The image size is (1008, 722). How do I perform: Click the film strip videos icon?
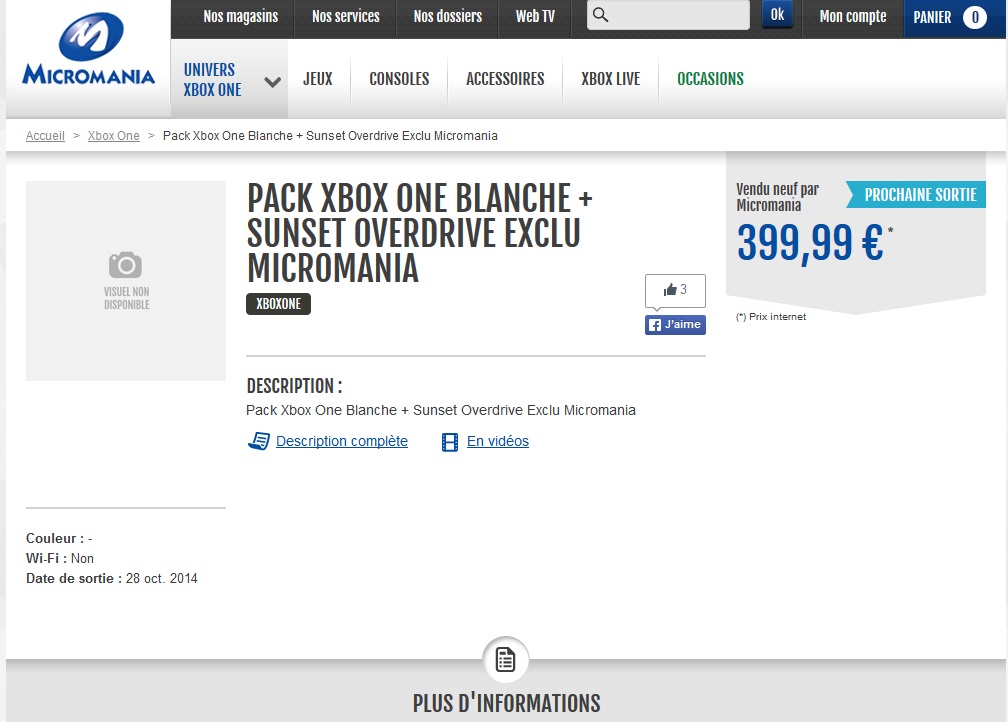pyautogui.click(x=450, y=442)
